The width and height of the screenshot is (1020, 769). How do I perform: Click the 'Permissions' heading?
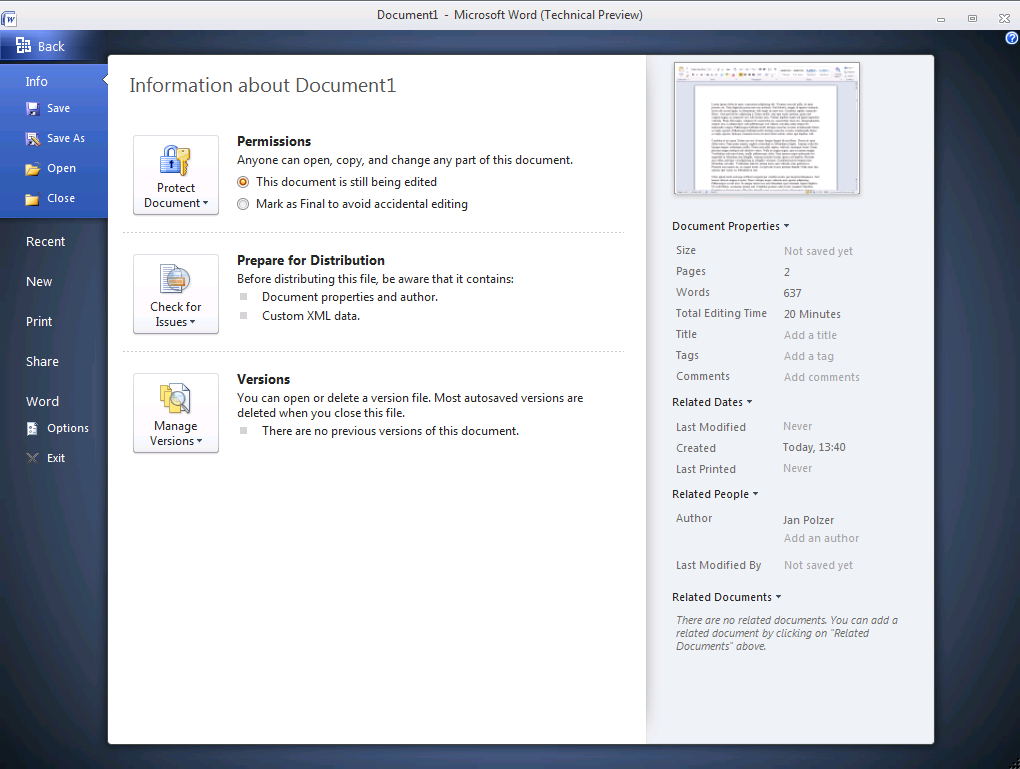click(x=274, y=141)
